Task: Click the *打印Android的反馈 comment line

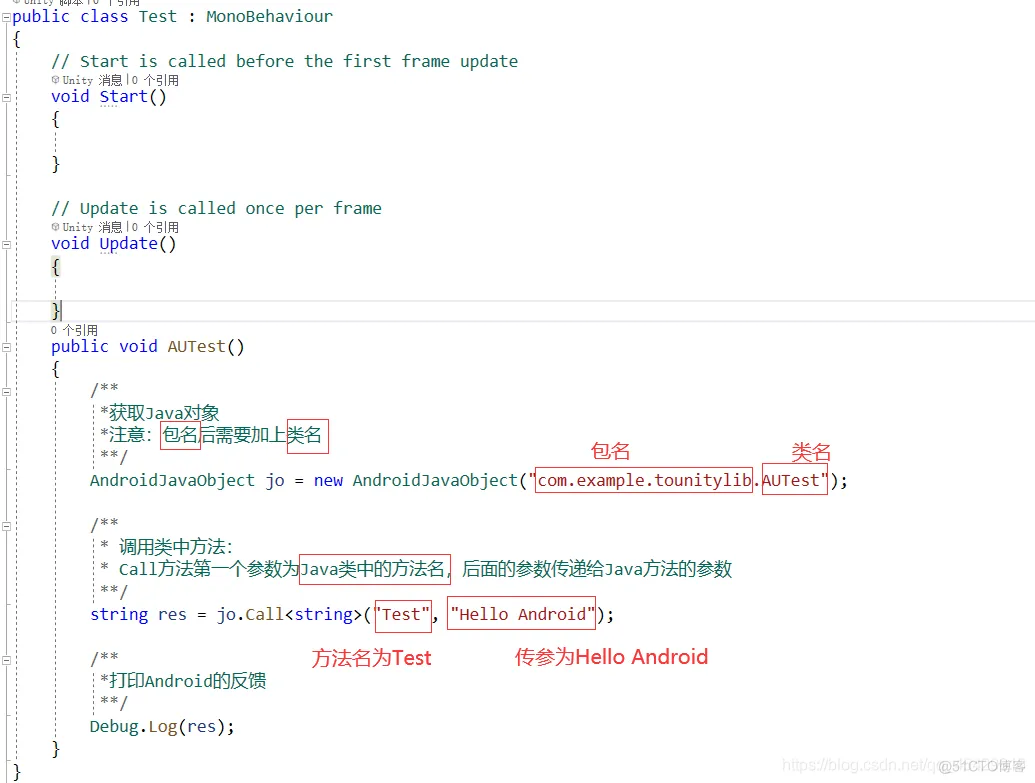Action: 183,681
